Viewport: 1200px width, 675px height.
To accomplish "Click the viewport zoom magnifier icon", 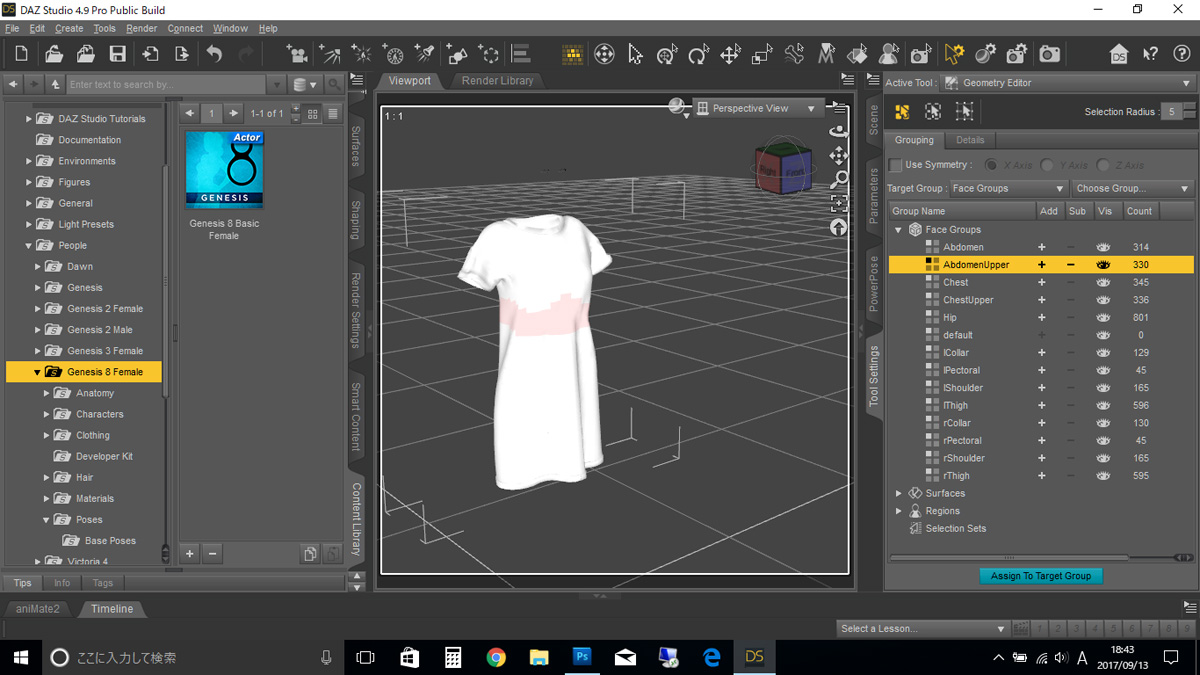I will click(839, 179).
